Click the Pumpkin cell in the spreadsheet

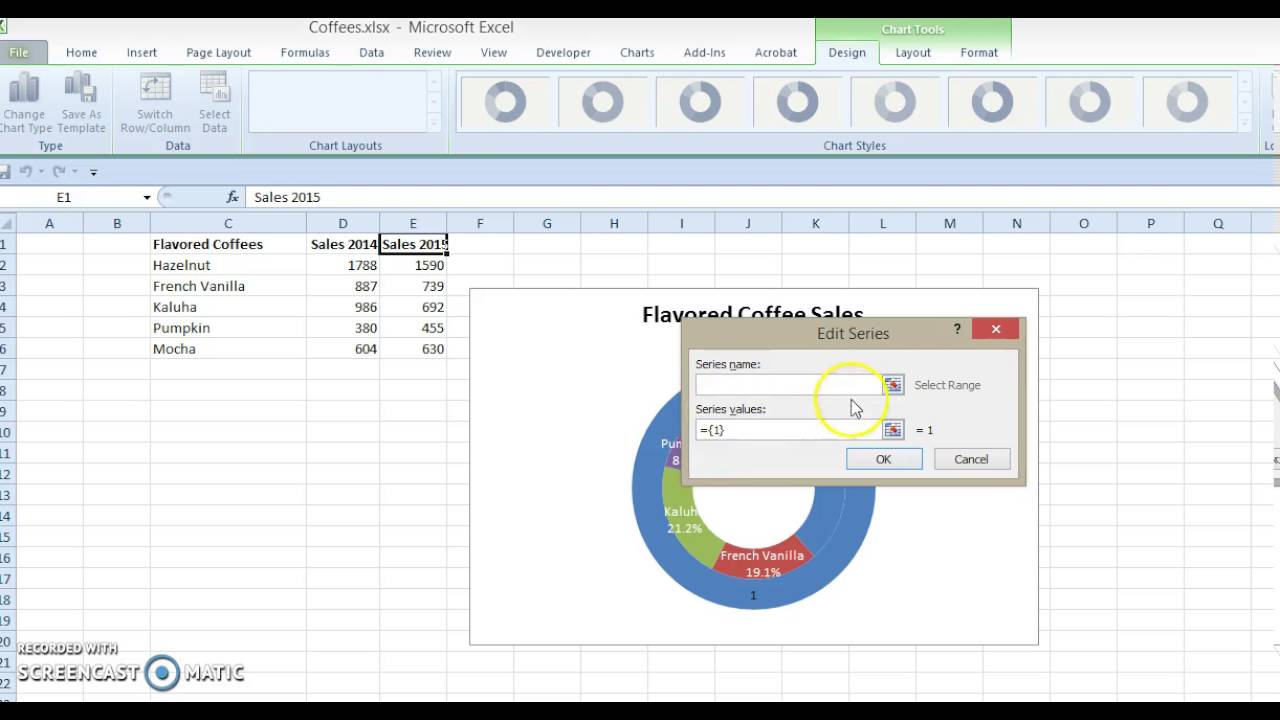228,328
